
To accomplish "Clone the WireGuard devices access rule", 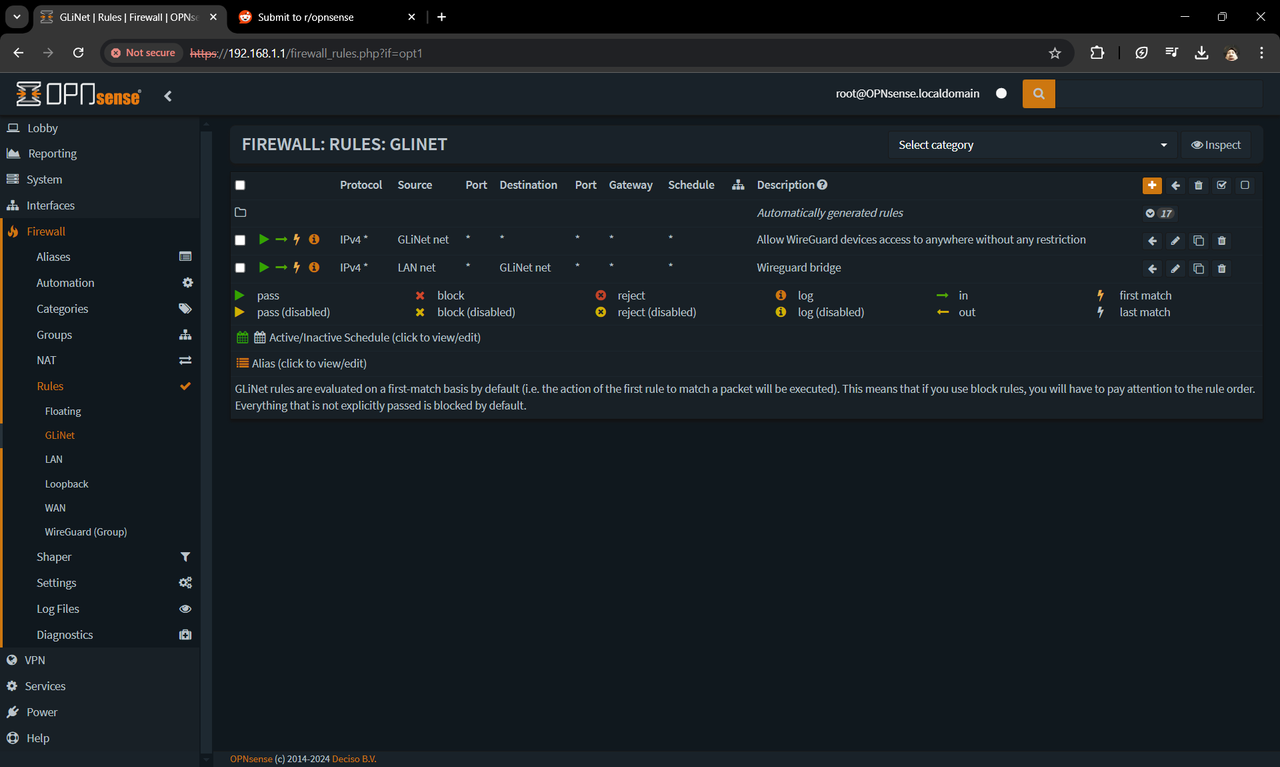I will coord(1199,240).
